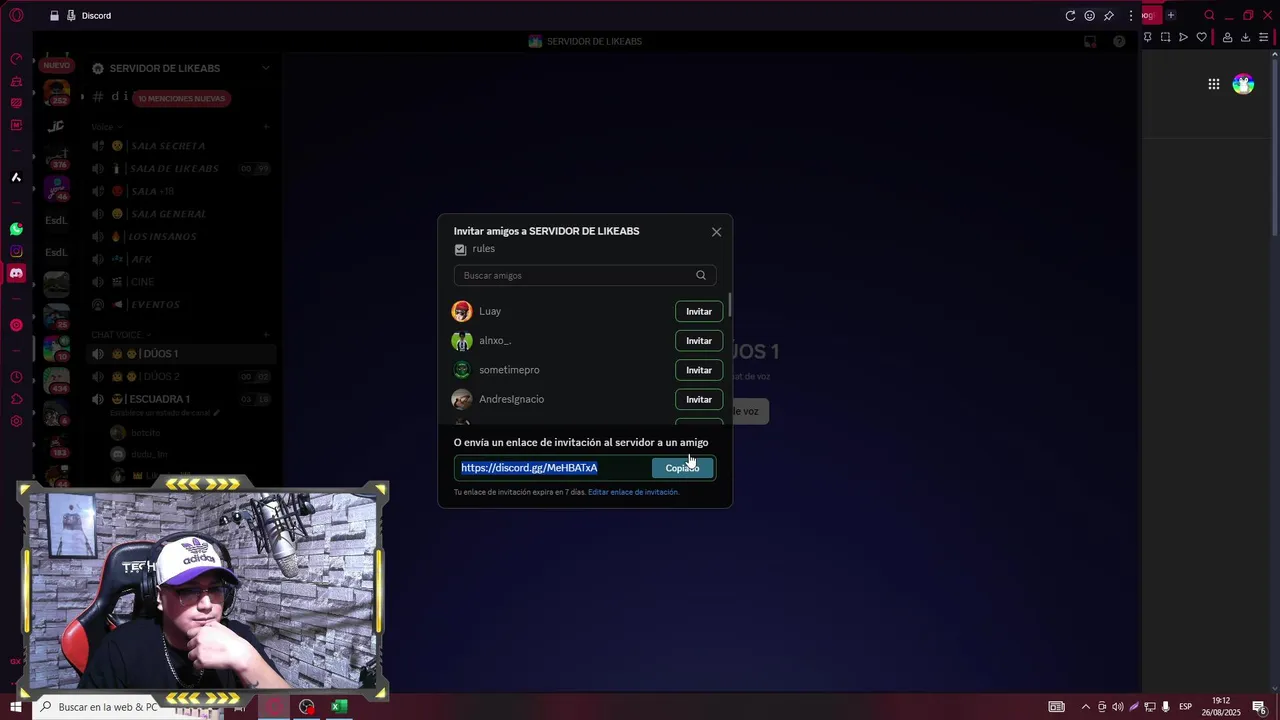Click the send/player arrow icon in toolbar
The width and height of the screenshot is (1280, 720).
coord(1183,37)
